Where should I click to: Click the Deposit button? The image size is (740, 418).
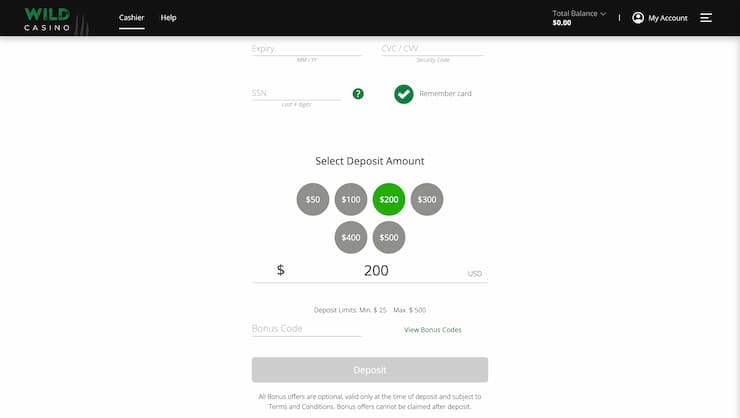(x=370, y=370)
